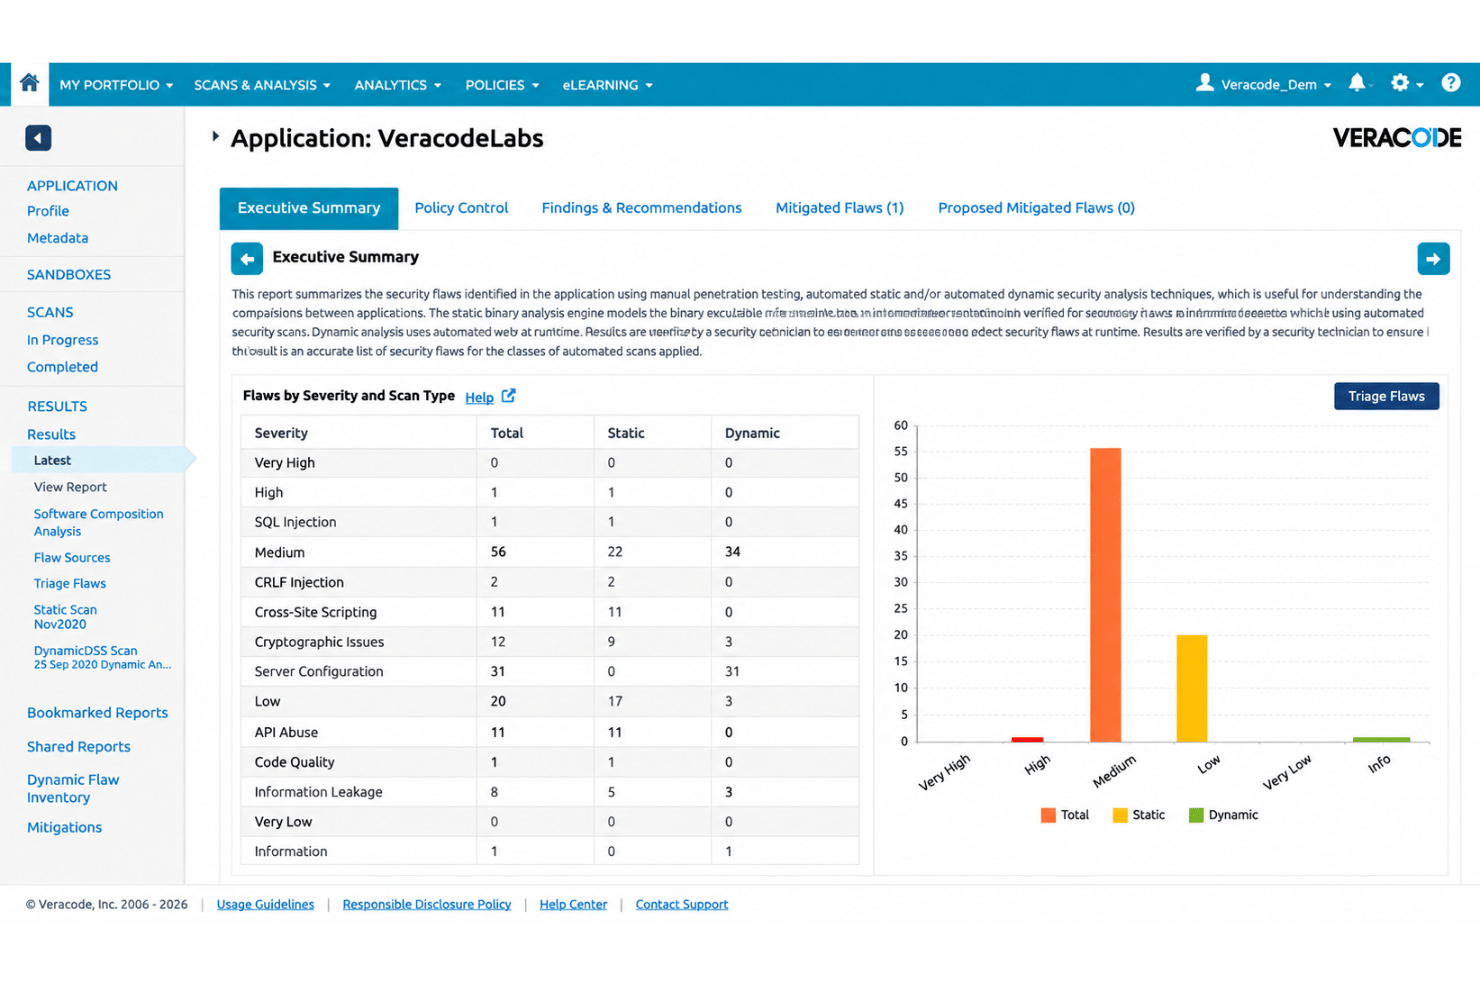Open the Proposed Mitigated Flaws (0) tab
Viewport: 1480px width, 987px height.
(x=1036, y=208)
